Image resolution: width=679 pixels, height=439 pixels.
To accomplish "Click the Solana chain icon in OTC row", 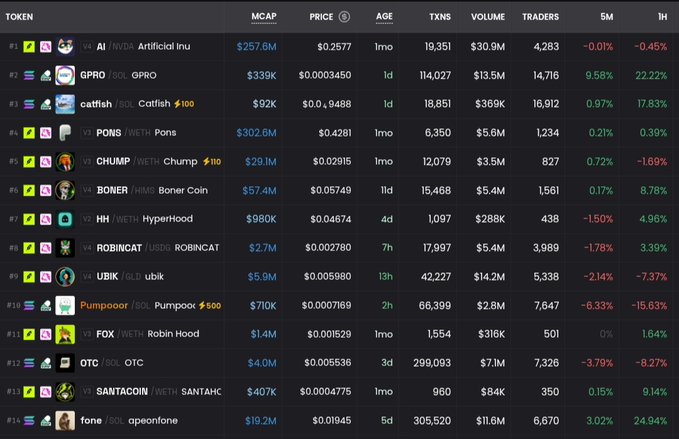I will pyautogui.click(x=29, y=363).
